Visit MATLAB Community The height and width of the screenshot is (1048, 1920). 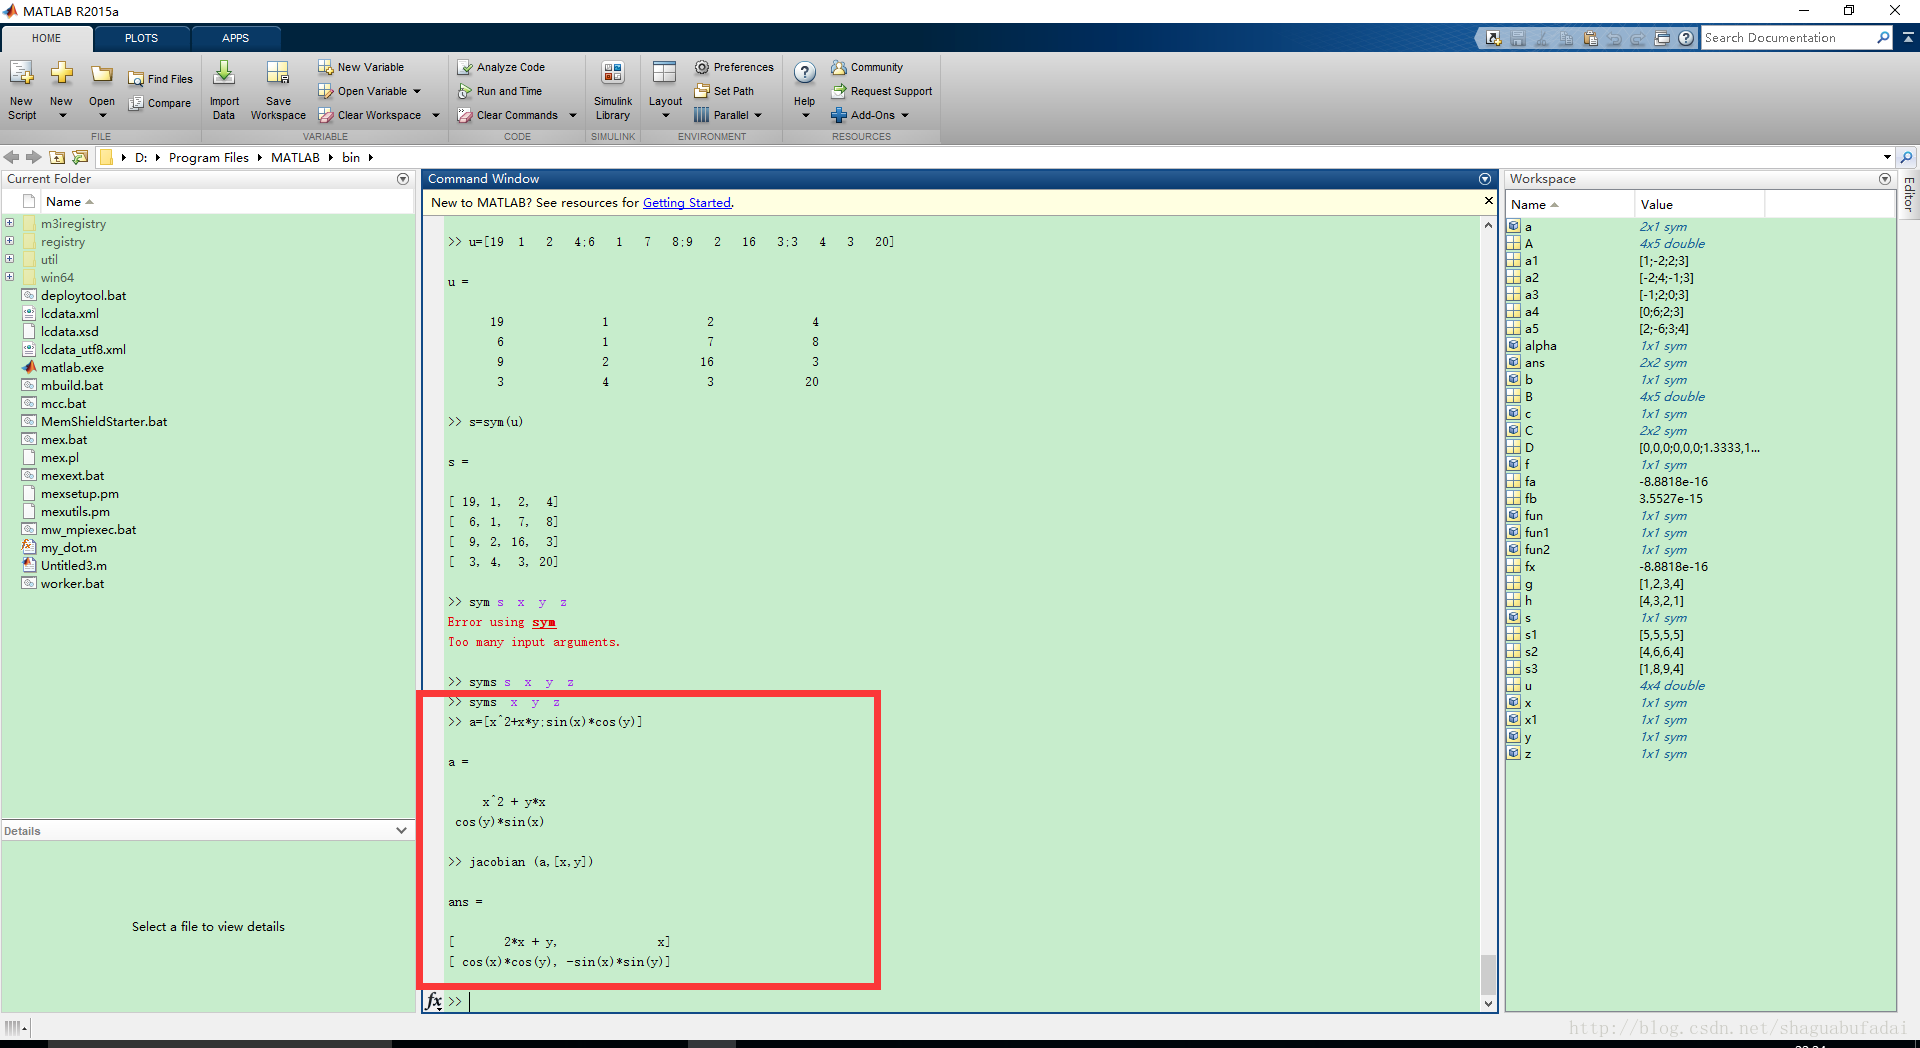pyautogui.click(x=867, y=67)
